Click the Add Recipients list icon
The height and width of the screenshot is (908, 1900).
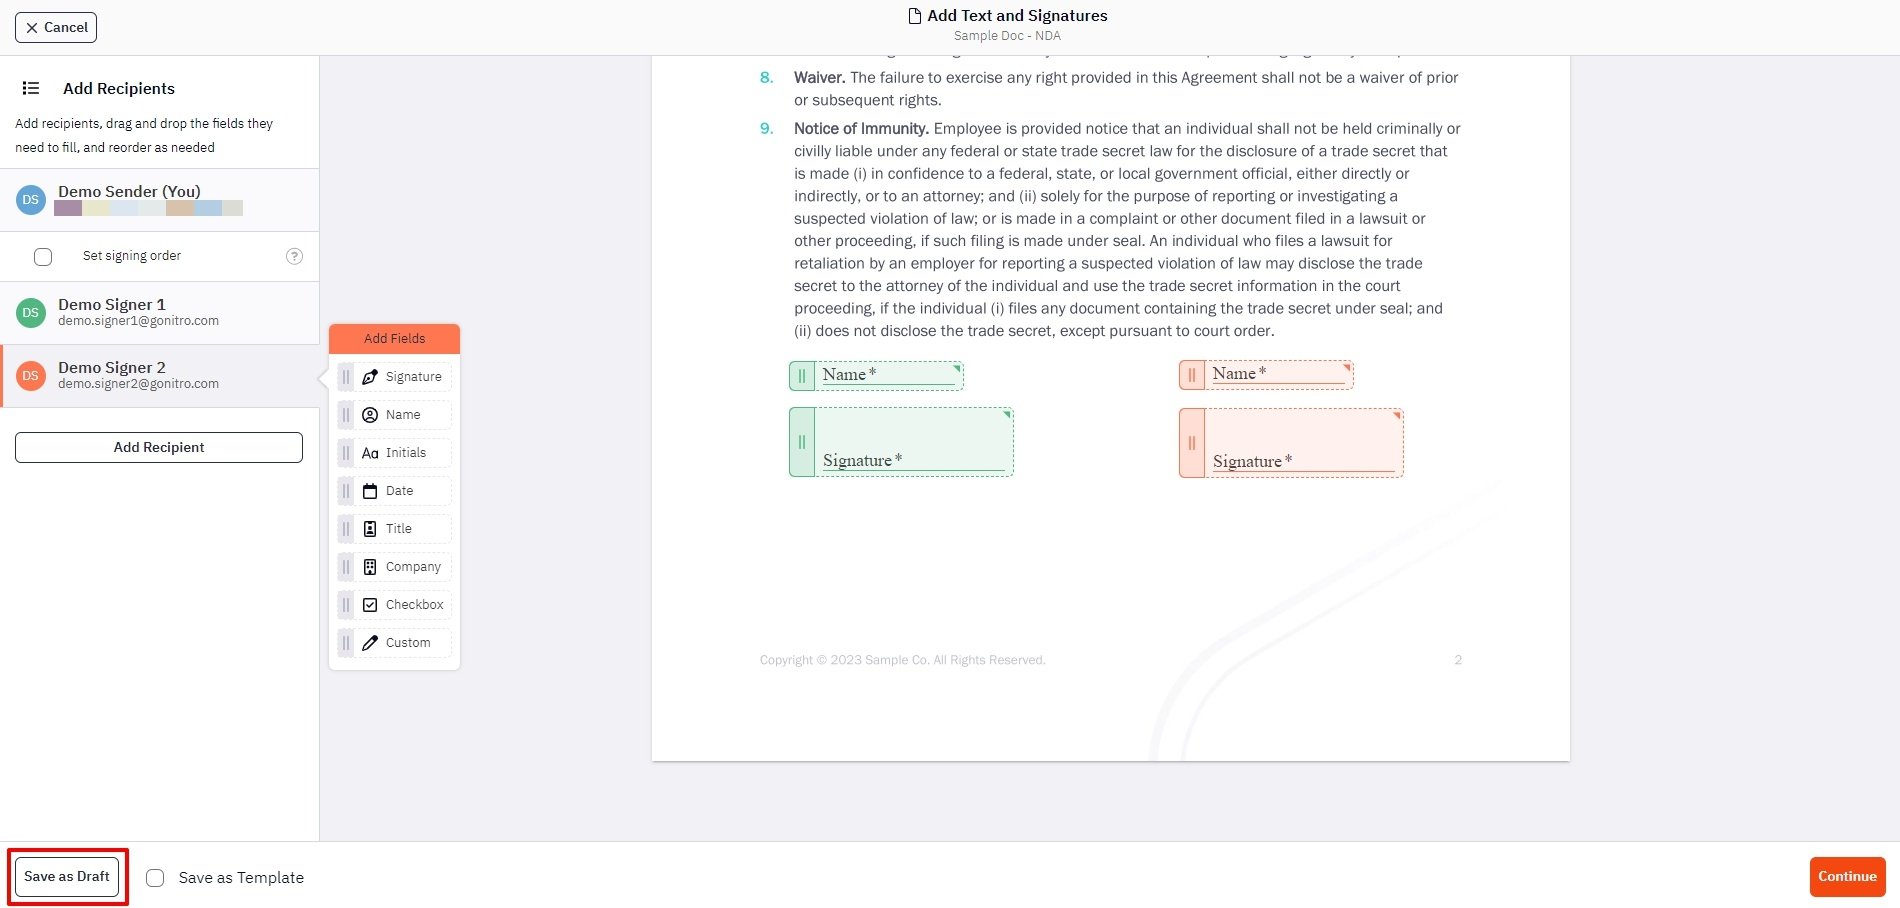point(31,88)
